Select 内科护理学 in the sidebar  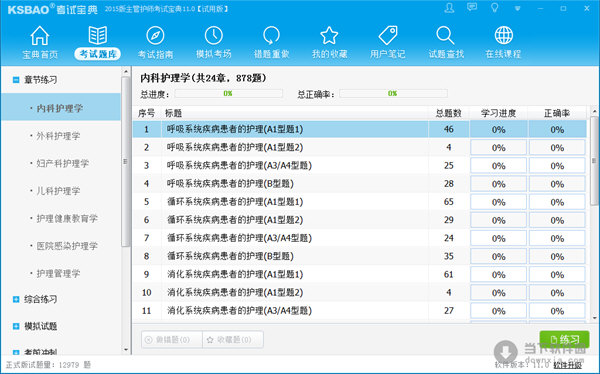pos(61,108)
